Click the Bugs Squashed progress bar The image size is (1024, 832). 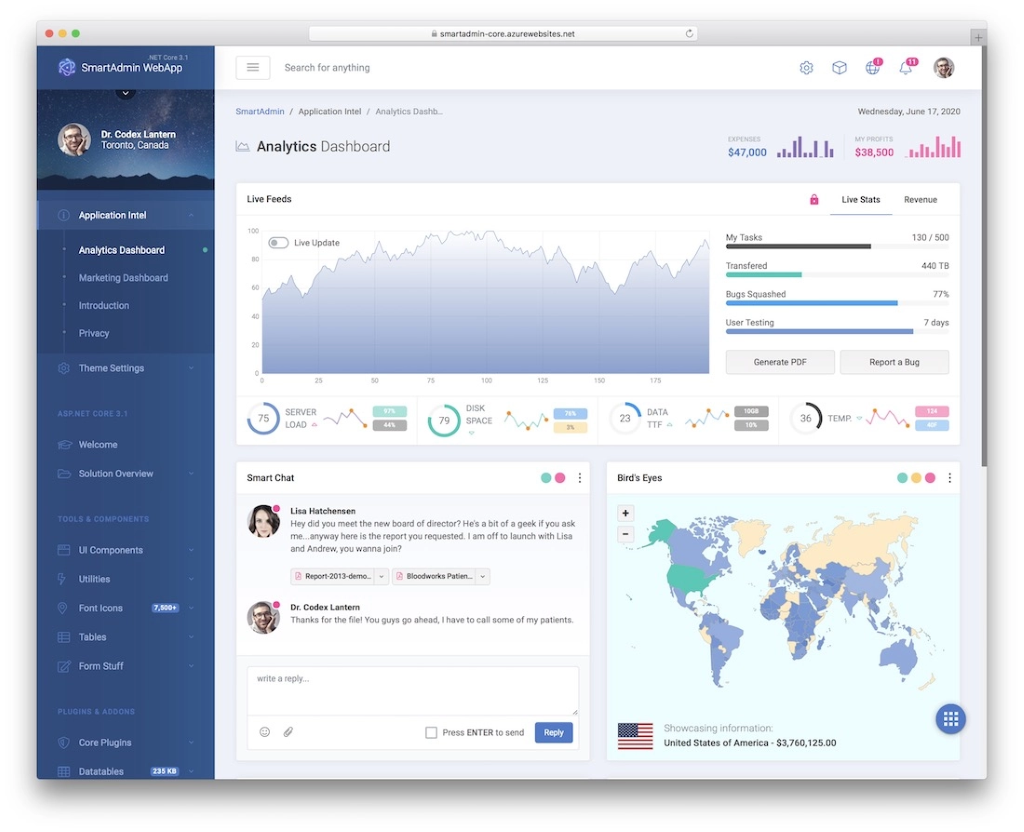pyautogui.click(x=837, y=303)
